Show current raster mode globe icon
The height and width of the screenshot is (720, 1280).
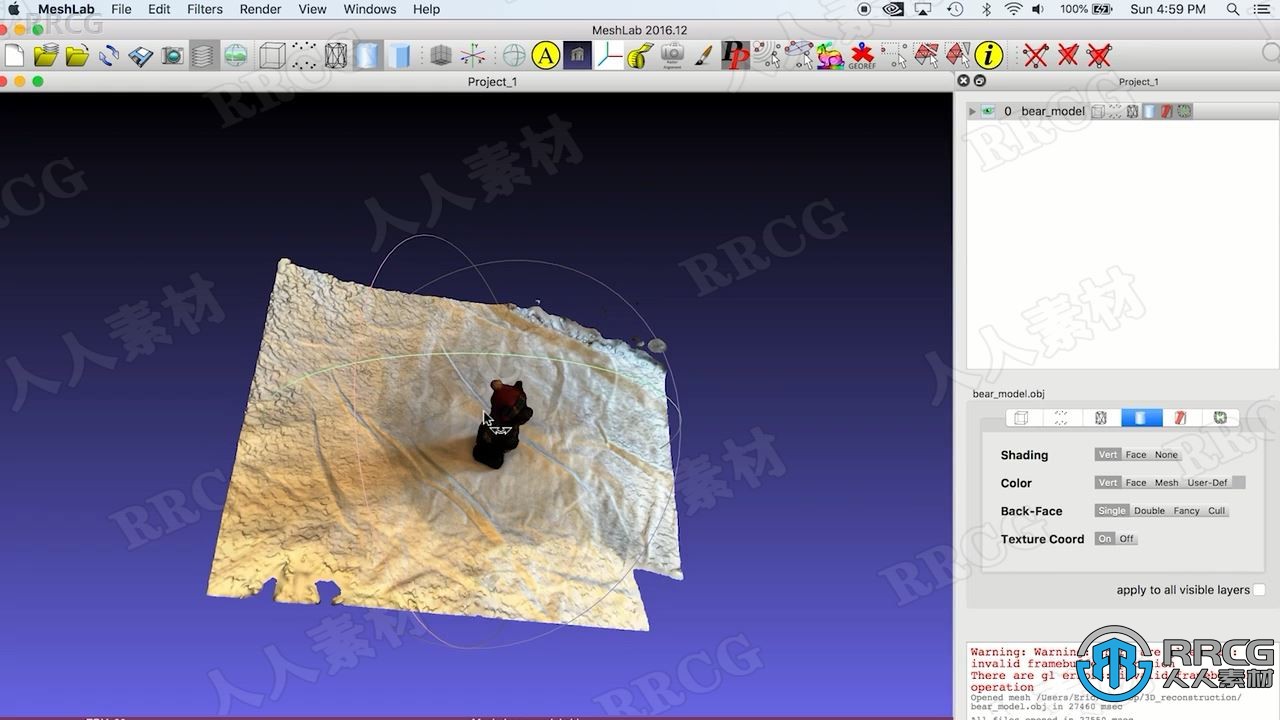pyautogui.click(x=236, y=55)
